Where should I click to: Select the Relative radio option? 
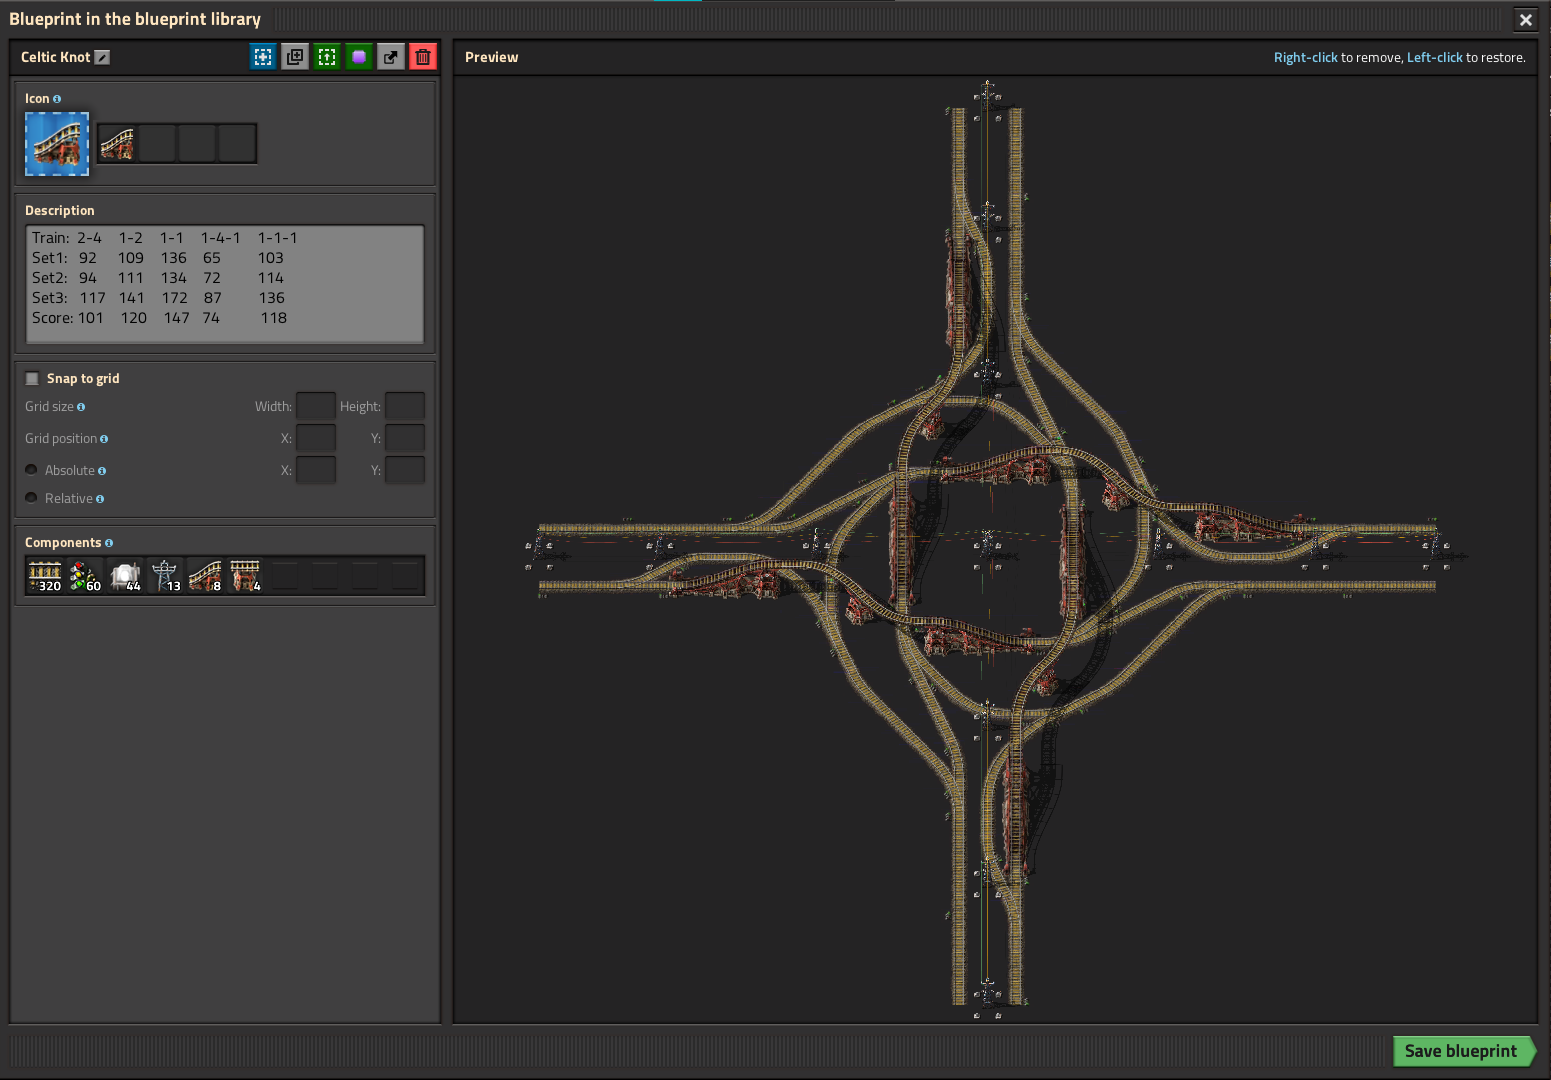coord(31,498)
